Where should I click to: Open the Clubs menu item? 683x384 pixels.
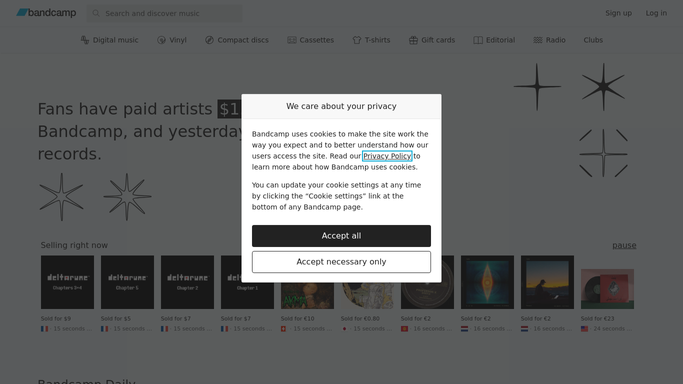click(x=593, y=40)
